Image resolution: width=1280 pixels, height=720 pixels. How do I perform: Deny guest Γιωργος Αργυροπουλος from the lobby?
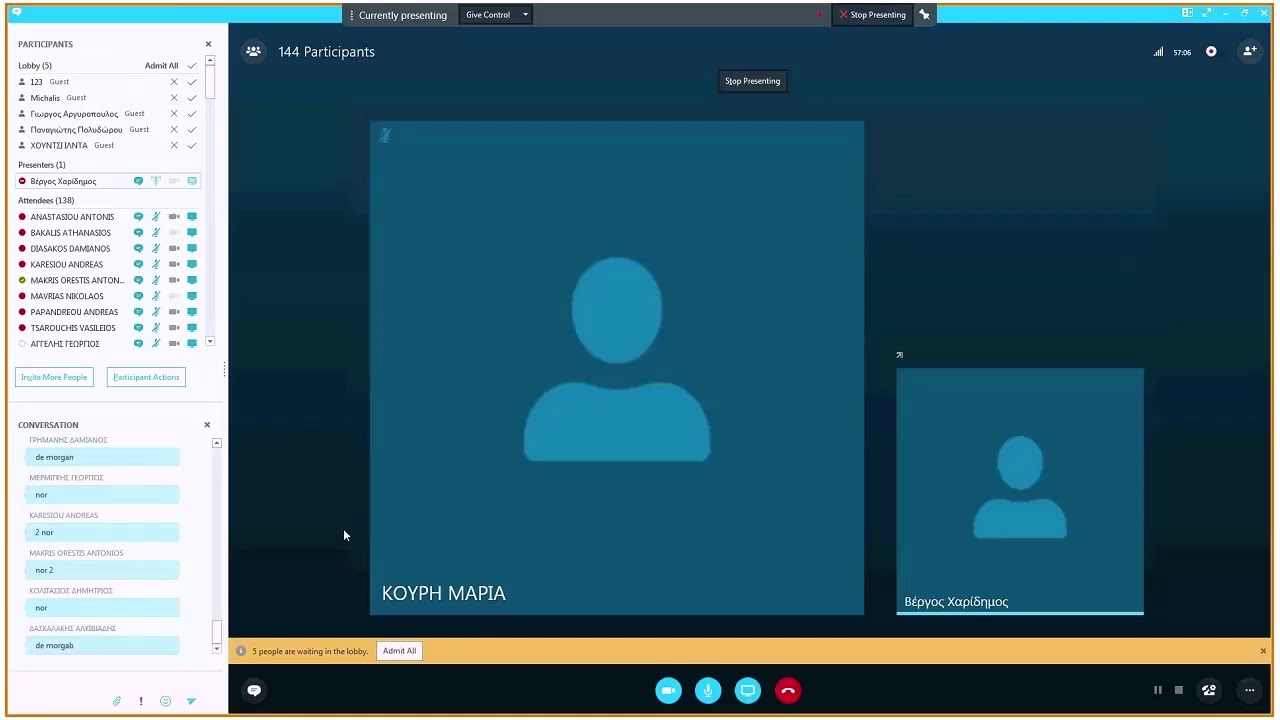coord(174,114)
